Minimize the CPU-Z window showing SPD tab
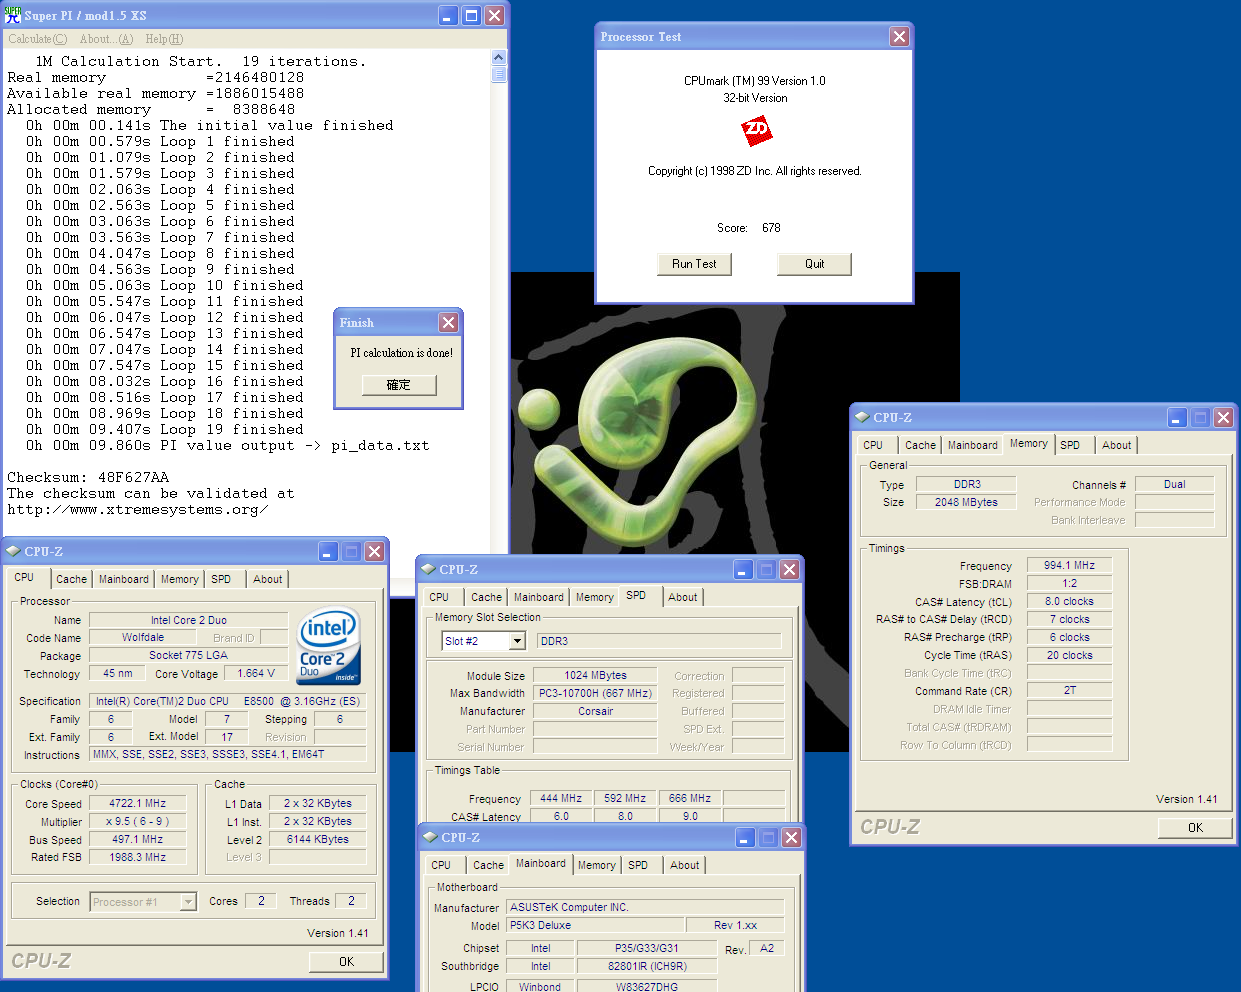Image resolution: width=1241 pixels, height=992 pixels. pos(743,569)
